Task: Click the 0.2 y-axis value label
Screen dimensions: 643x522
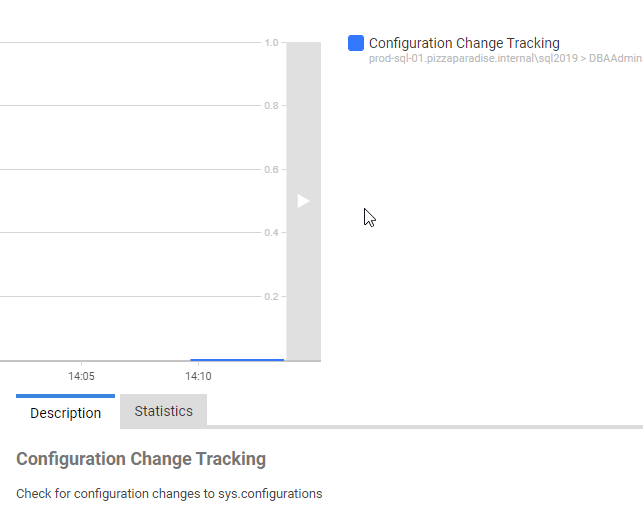Action: 271,297
